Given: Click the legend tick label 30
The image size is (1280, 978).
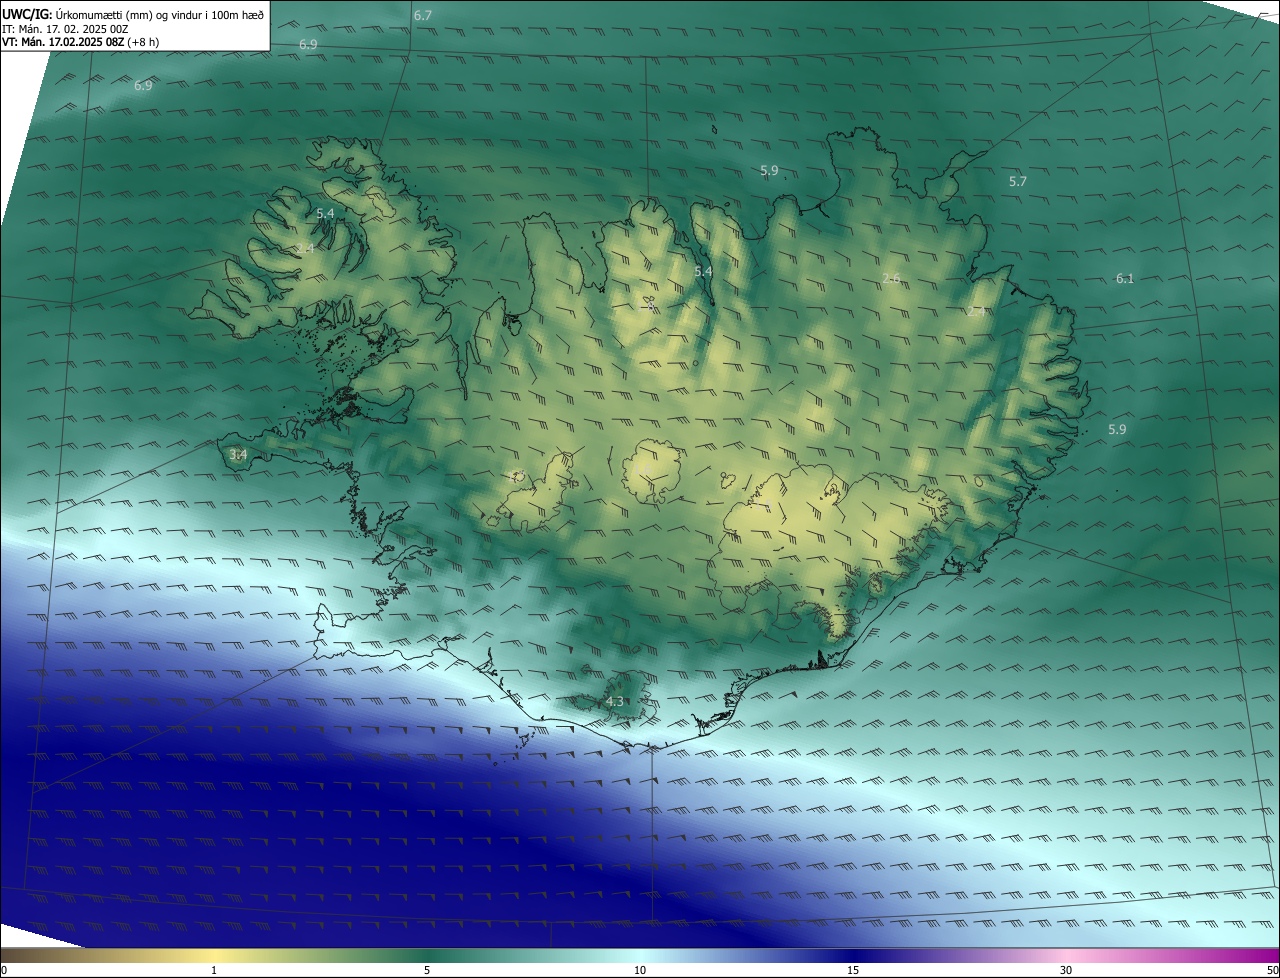Looking at the screenshot, I should 1066,970.
